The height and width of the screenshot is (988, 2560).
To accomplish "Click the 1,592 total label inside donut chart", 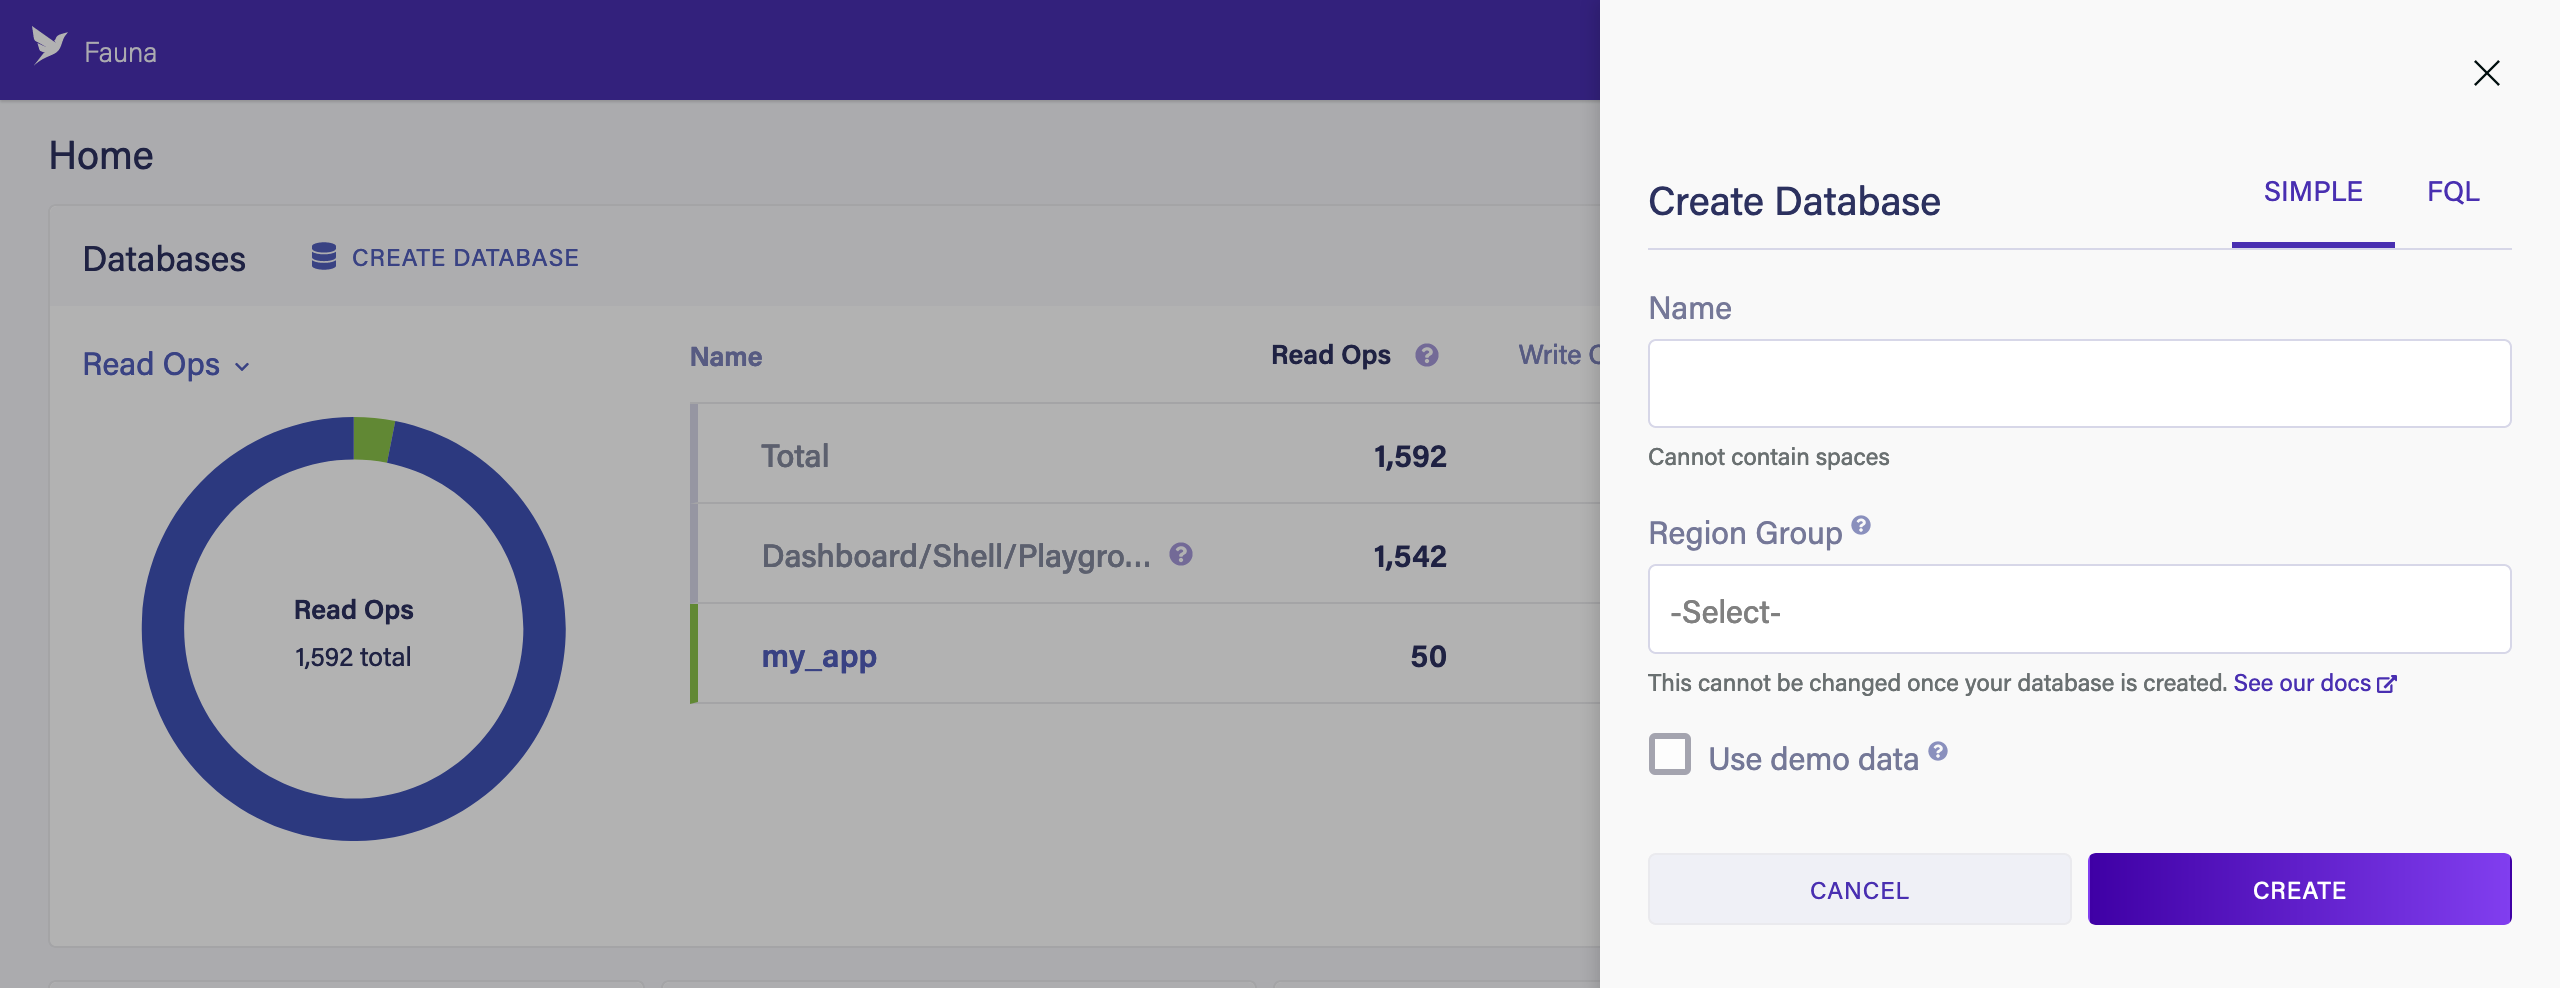I will tap(353, 657).
